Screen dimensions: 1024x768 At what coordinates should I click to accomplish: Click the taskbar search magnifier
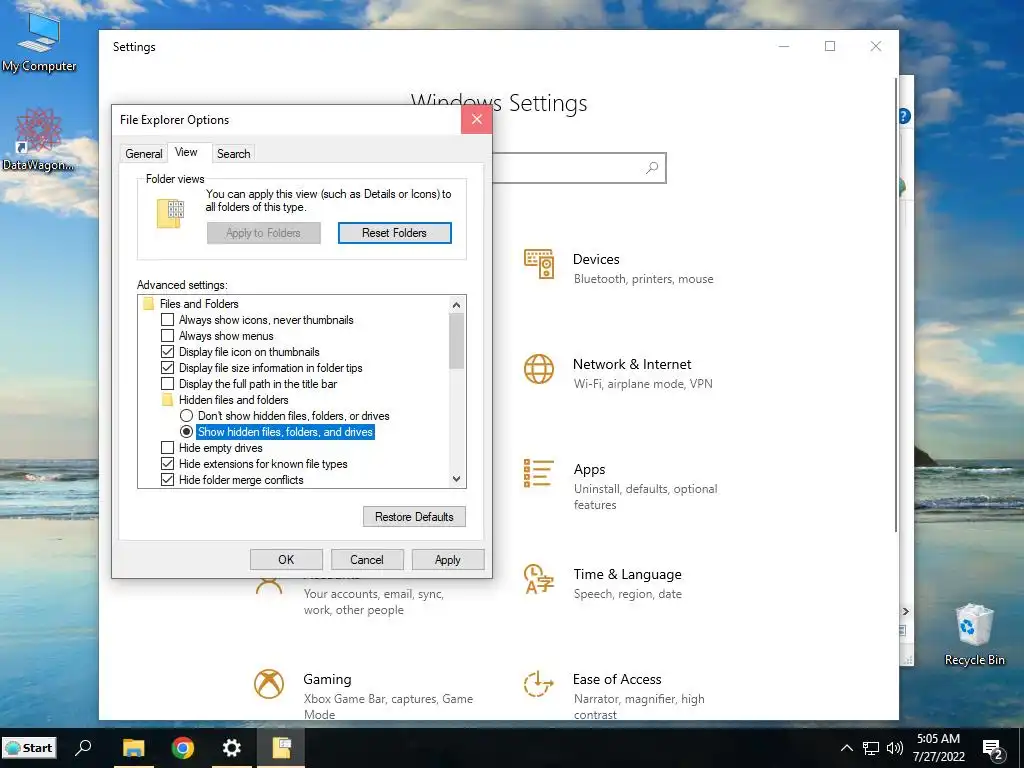(84, 748)
